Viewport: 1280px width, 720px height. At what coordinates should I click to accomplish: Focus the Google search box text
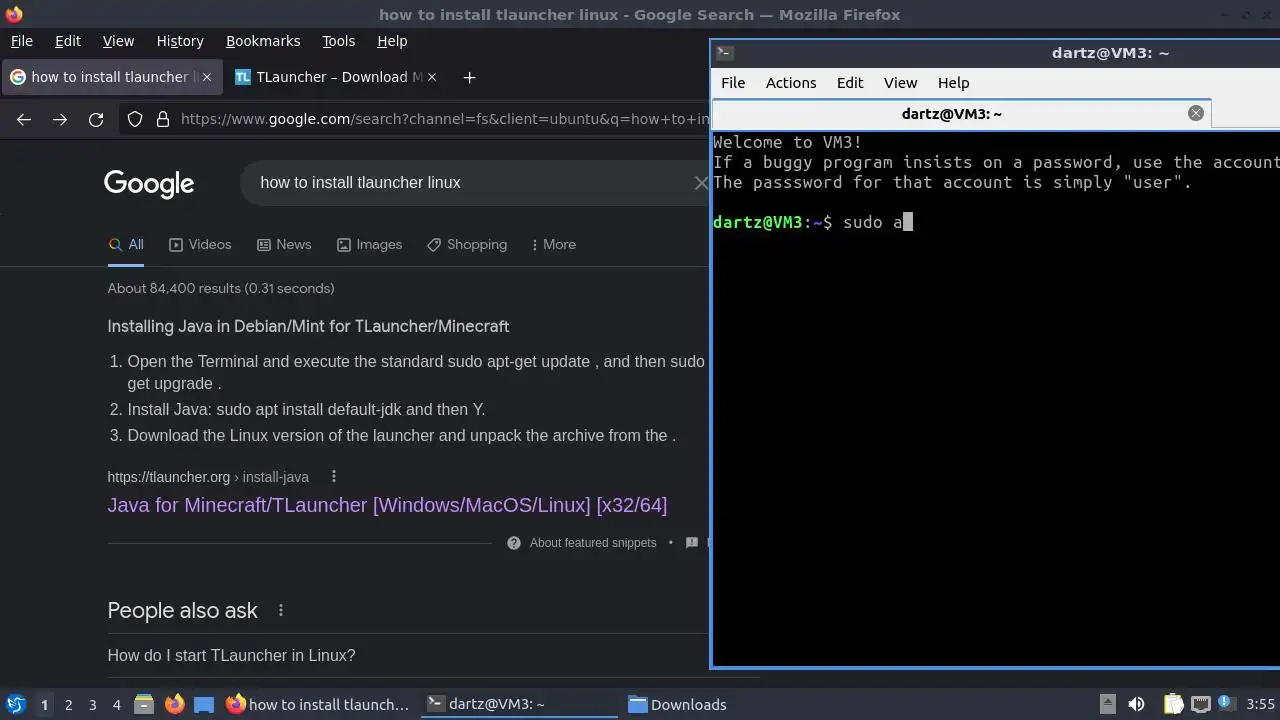coord(360,183)
